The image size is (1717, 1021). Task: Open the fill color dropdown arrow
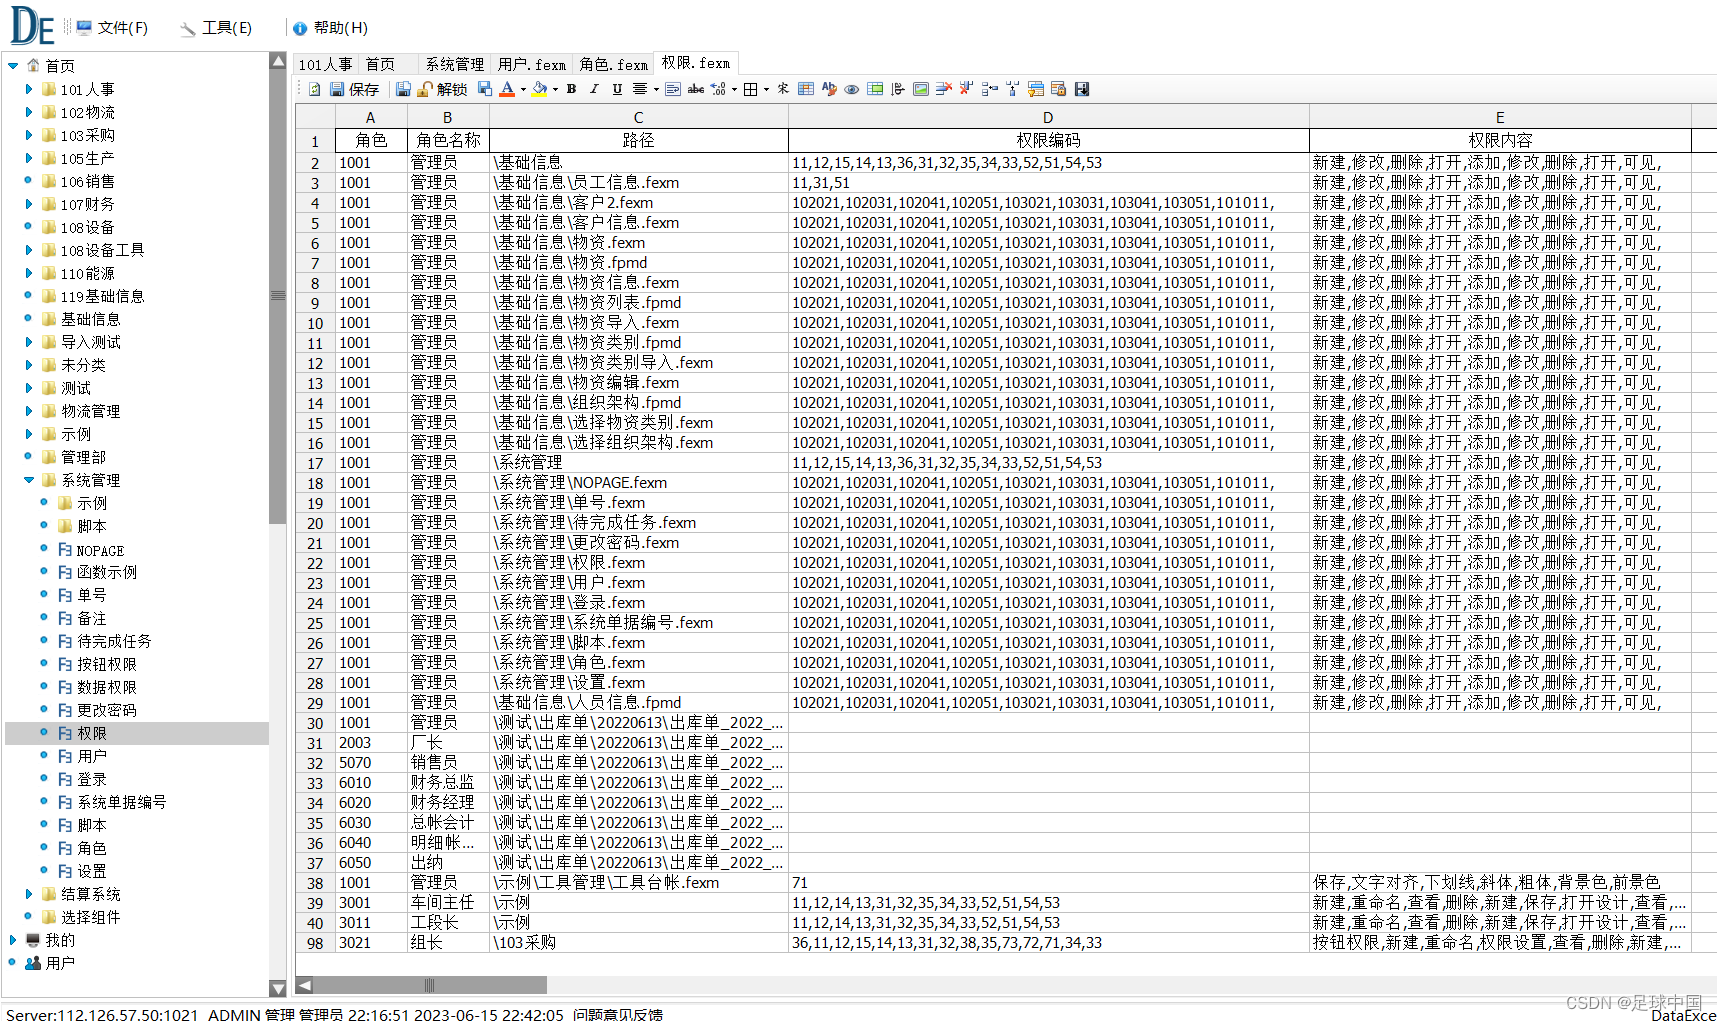click(x=555, y=89)
